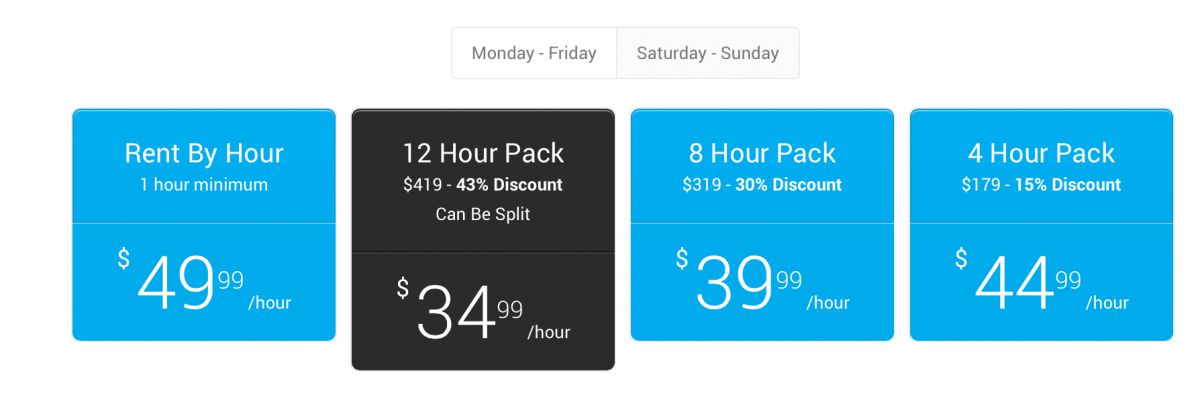Screen dimensions: 1200x420
Task: Click the 8 Hour Pack title
Action: [x=762, y=153]
